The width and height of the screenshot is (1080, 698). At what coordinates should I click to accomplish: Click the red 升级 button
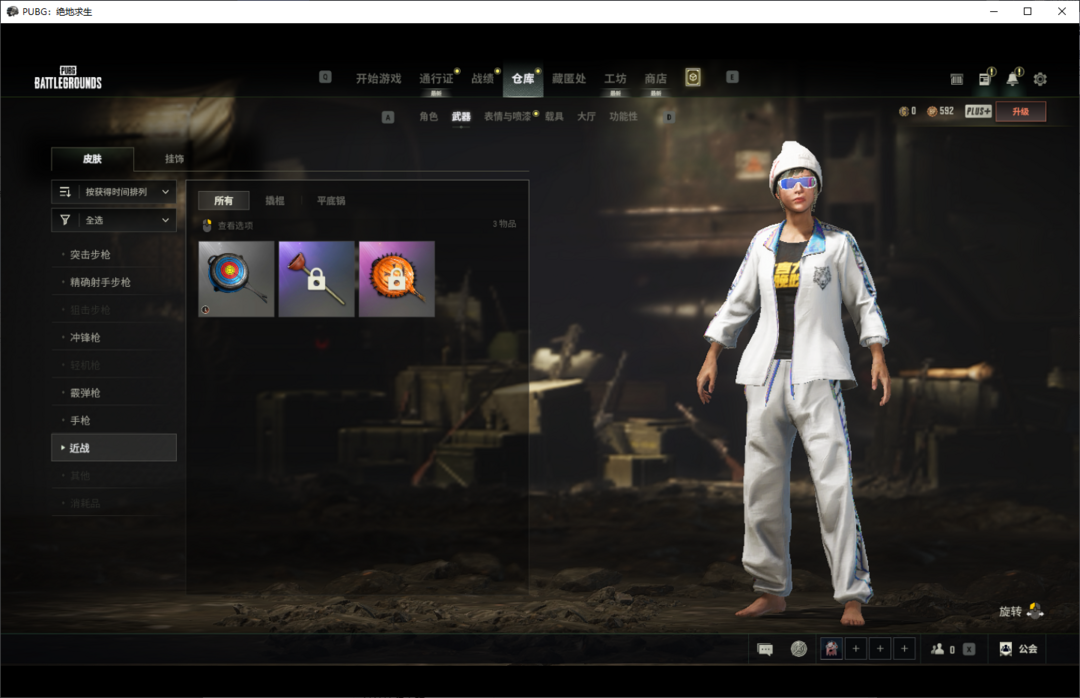coord(1020,112)
